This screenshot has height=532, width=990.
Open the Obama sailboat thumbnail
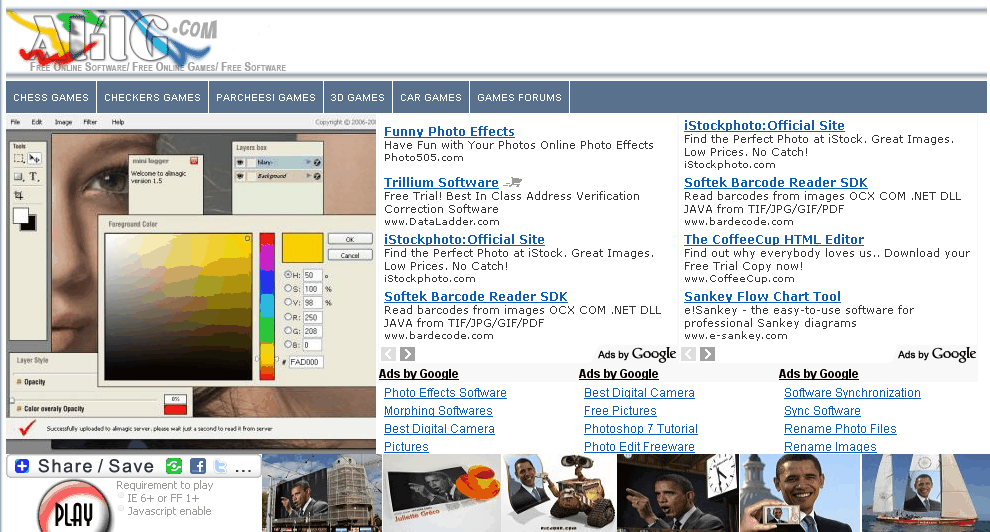(926, 493)
